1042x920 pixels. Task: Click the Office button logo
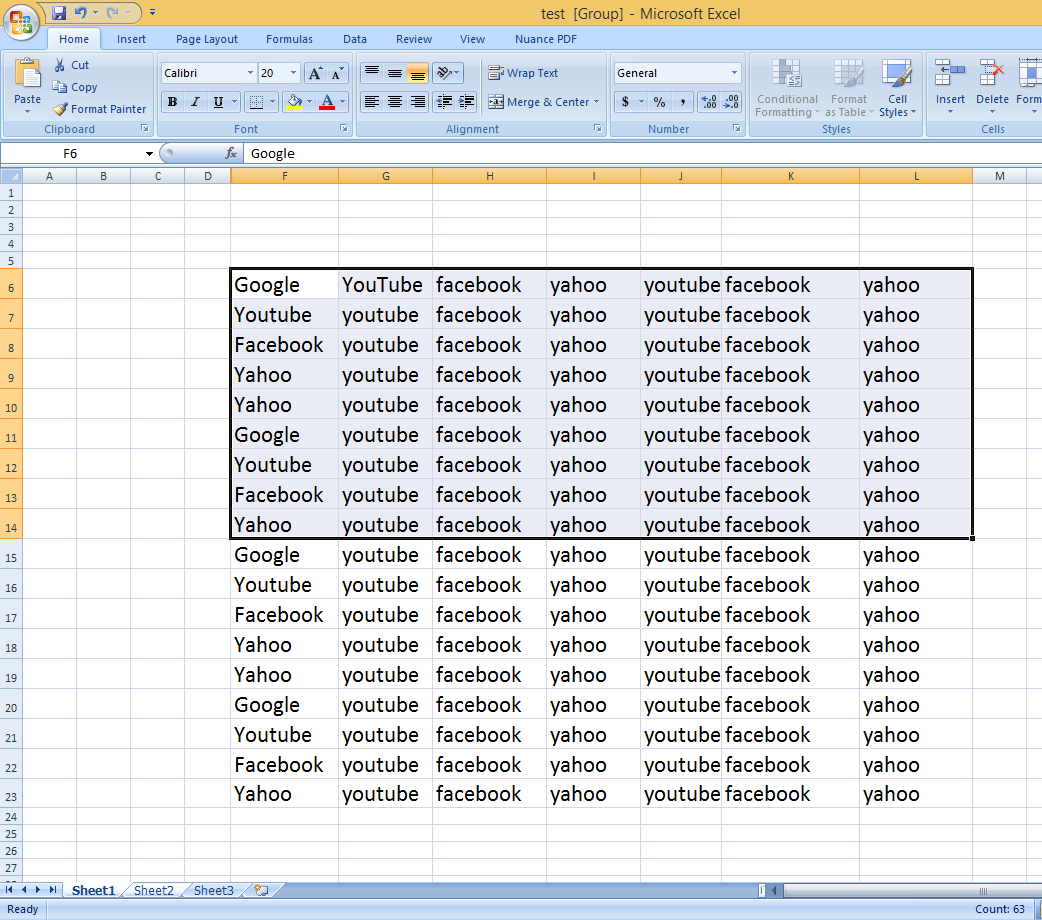(x=21, y=23)
